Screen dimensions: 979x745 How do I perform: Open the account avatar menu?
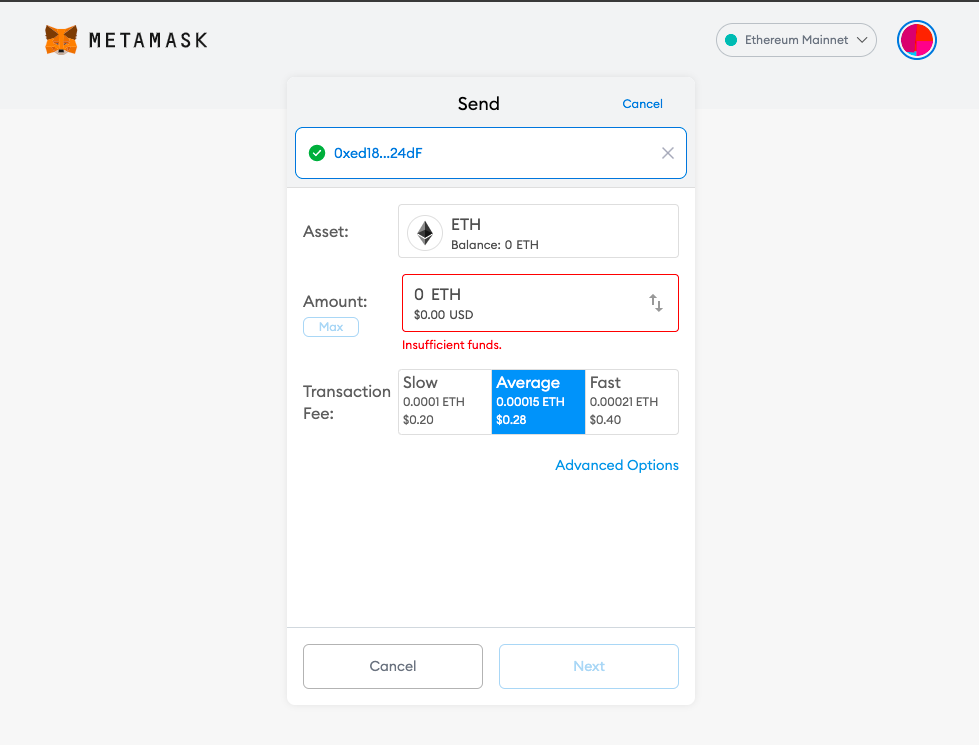point(917,40)
